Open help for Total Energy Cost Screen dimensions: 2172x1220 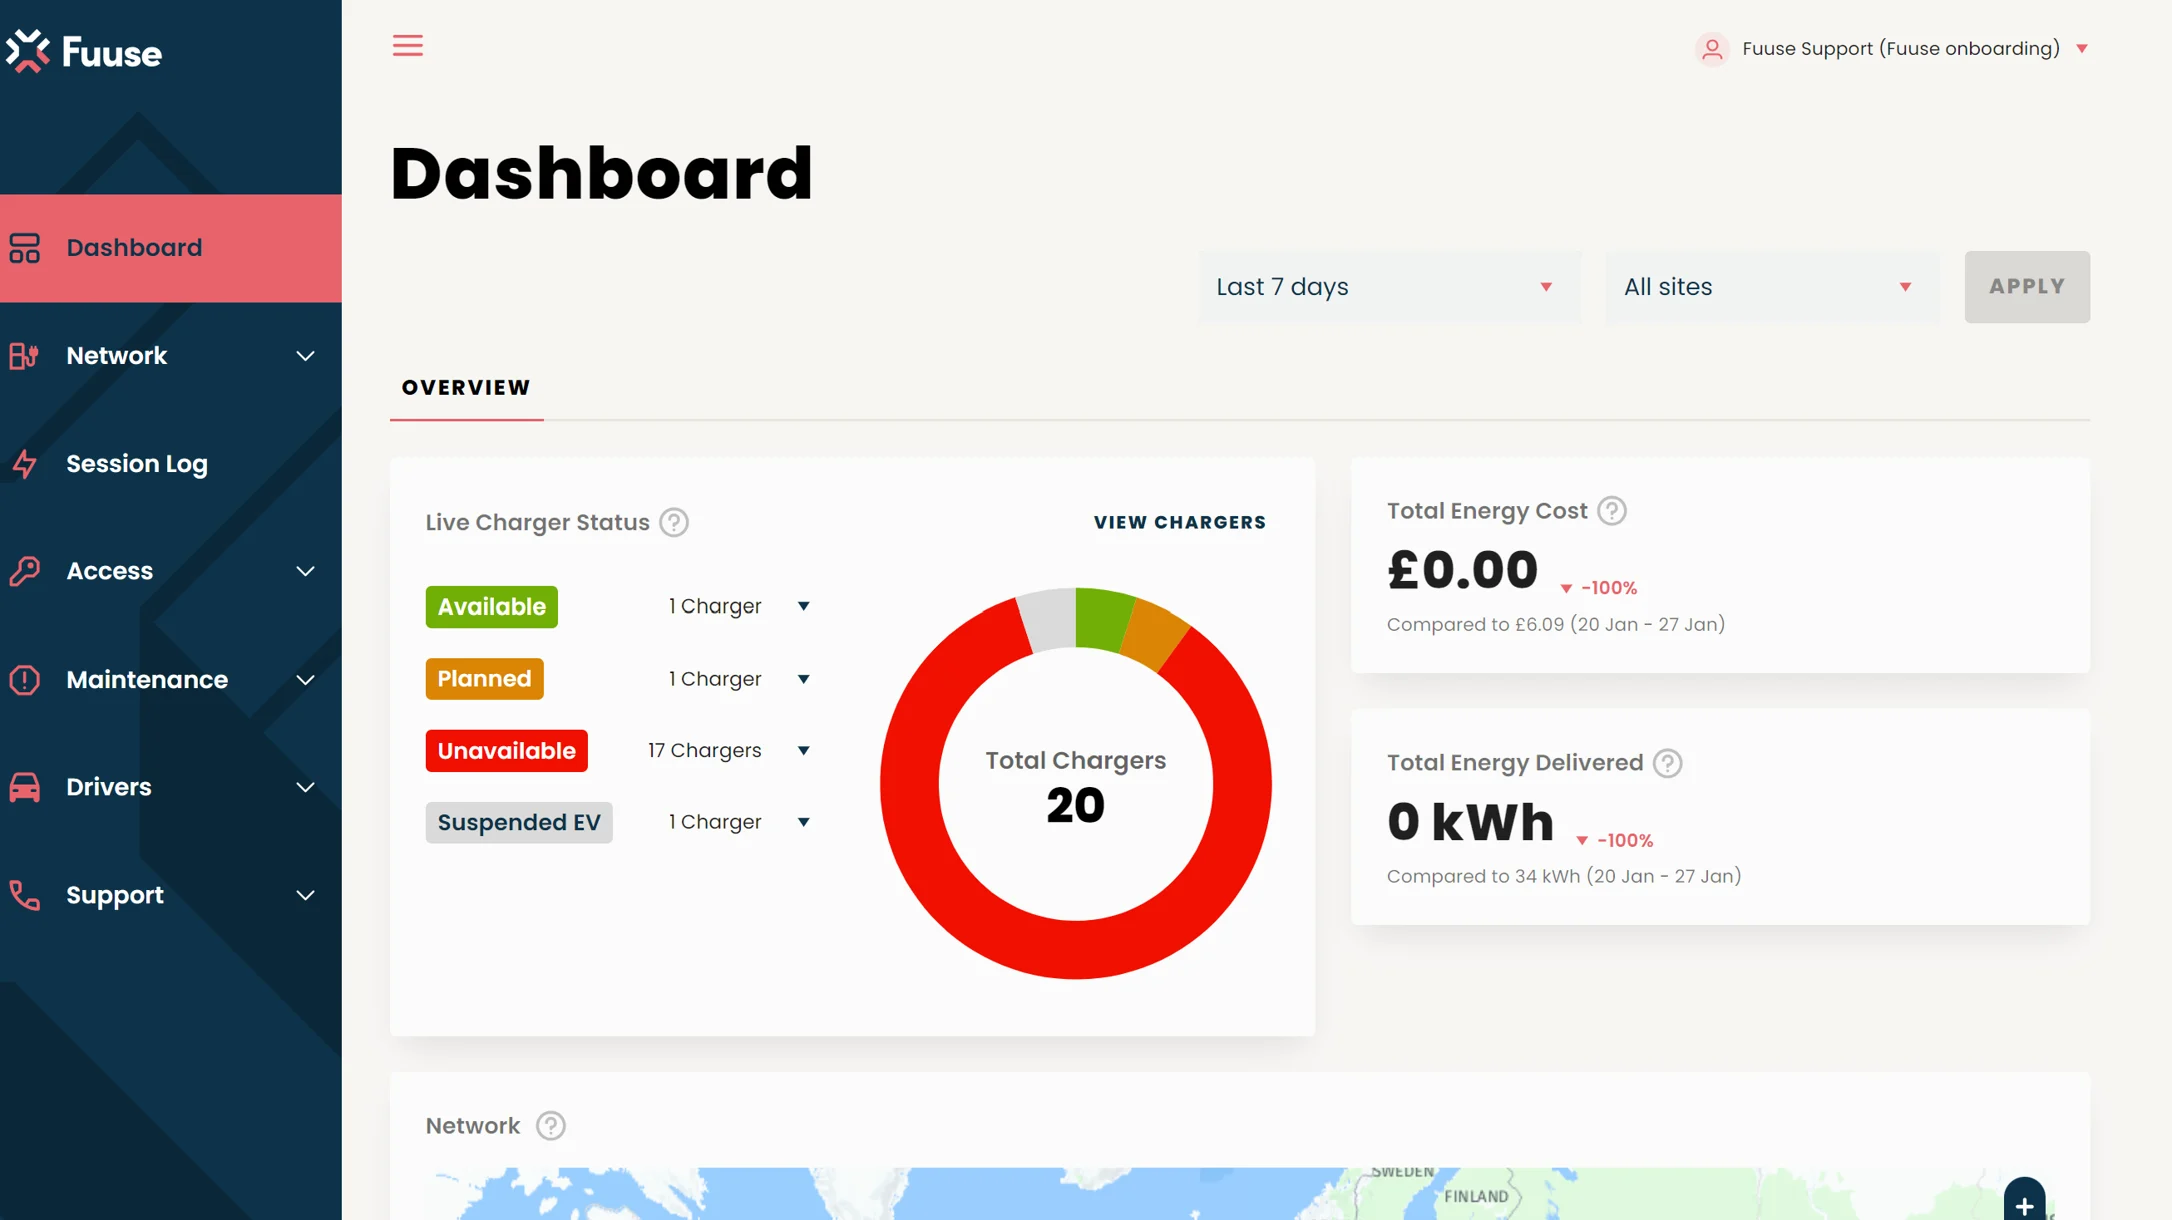[x=1611, y=511]
